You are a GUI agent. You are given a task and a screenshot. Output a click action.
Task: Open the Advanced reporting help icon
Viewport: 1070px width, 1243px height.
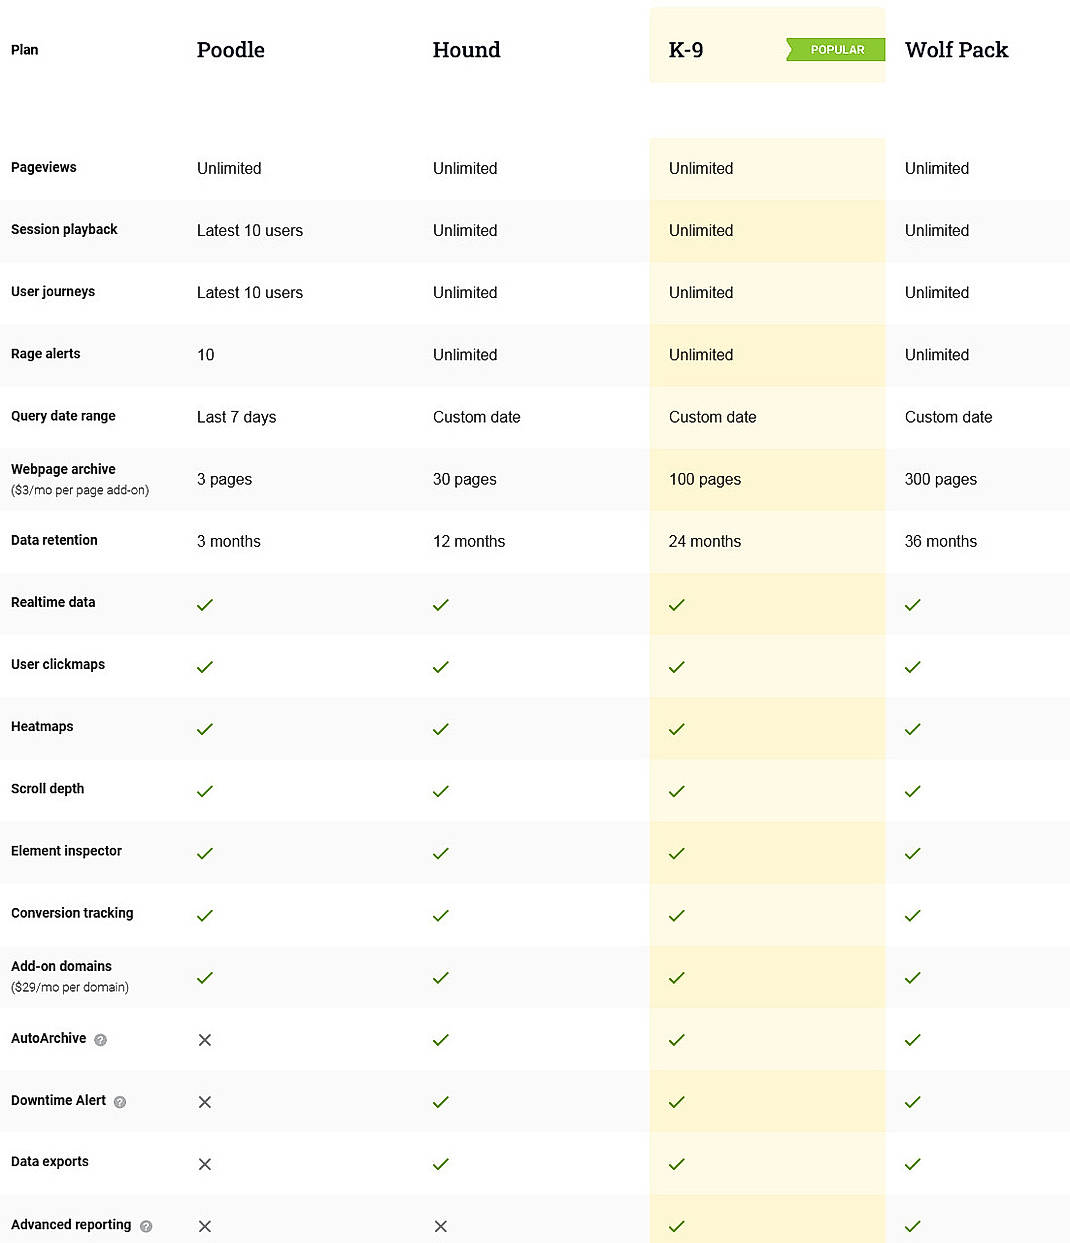point(145,1225)
